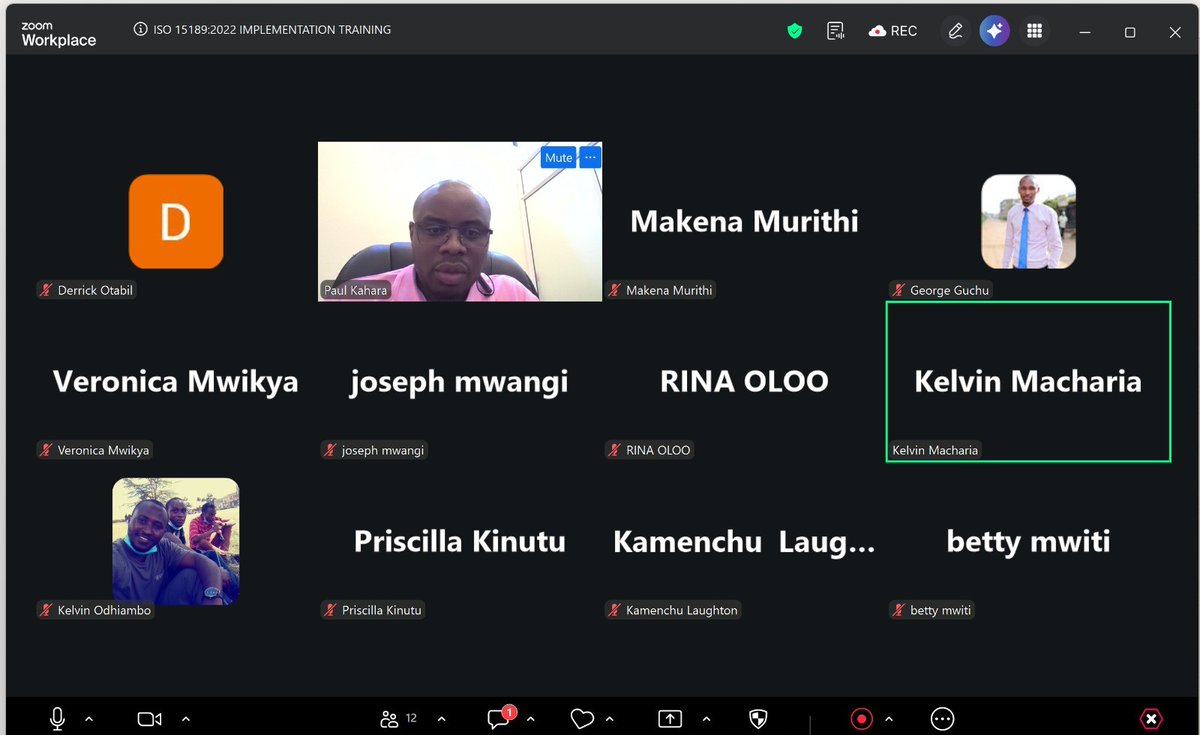Open the green encryption shield icon
Image resolution: width=1200 pixels, height=735 pixels.
tap(795, 31)
